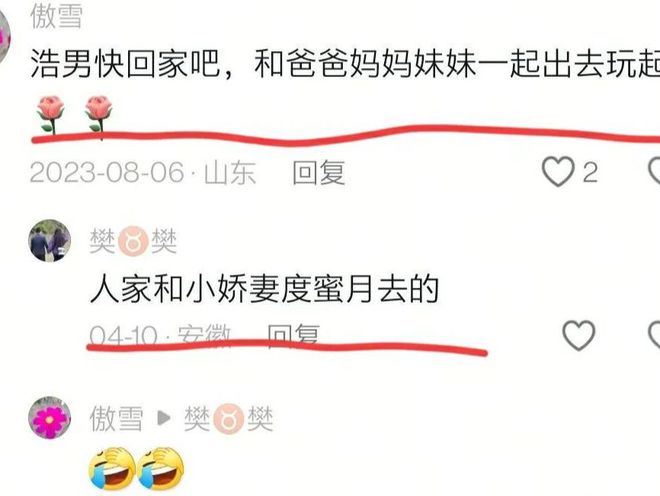Click the reply arrow between 傲雪 and 樊樊

pos(163,418)
